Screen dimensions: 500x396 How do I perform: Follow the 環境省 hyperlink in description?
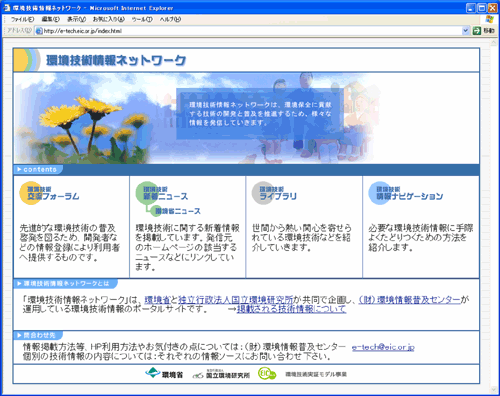point(157,300)
